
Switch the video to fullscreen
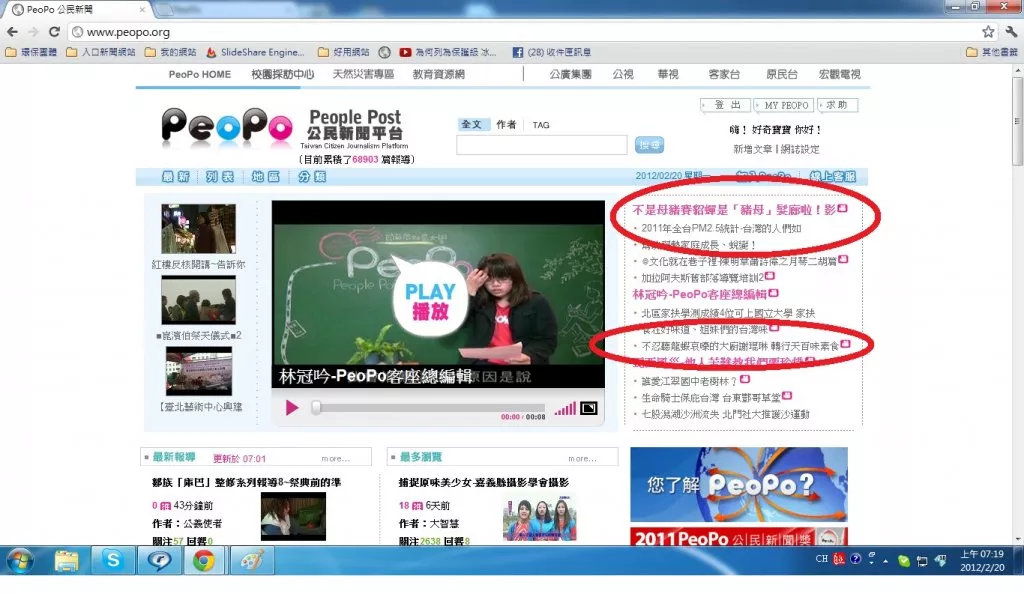[x=588, y=408]
